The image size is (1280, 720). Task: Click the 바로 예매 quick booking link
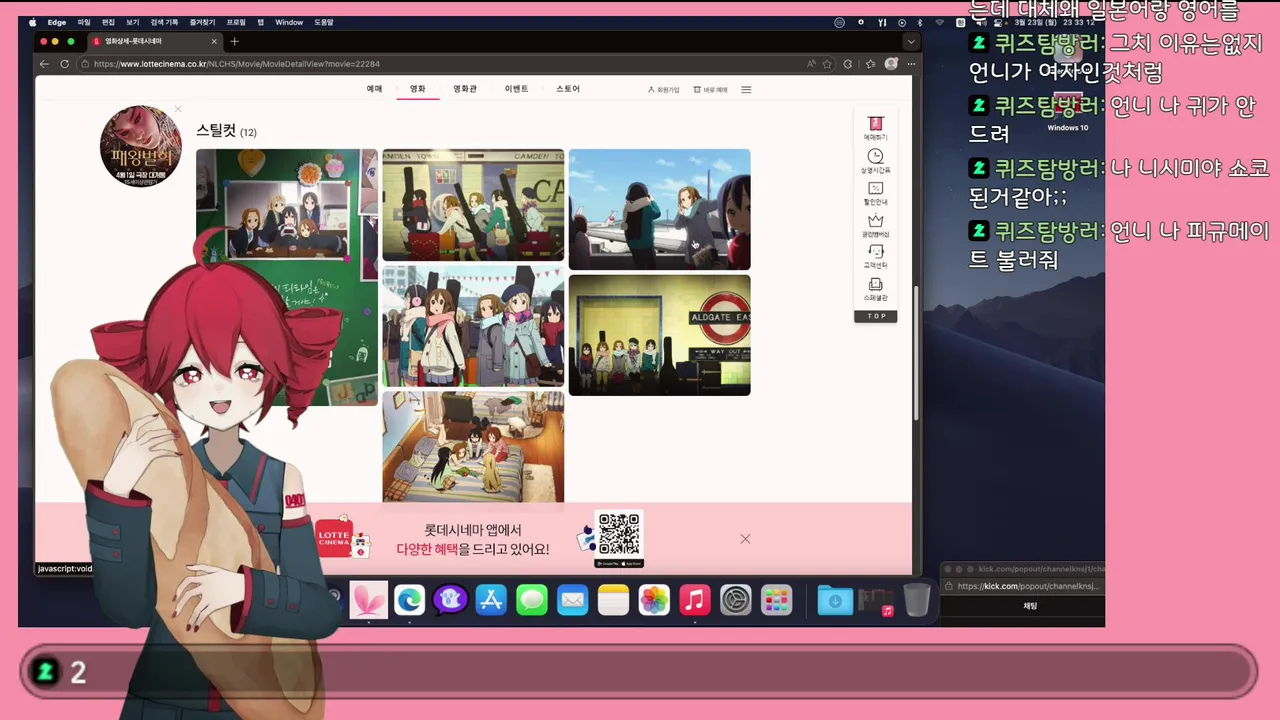(x=711, y=90)
